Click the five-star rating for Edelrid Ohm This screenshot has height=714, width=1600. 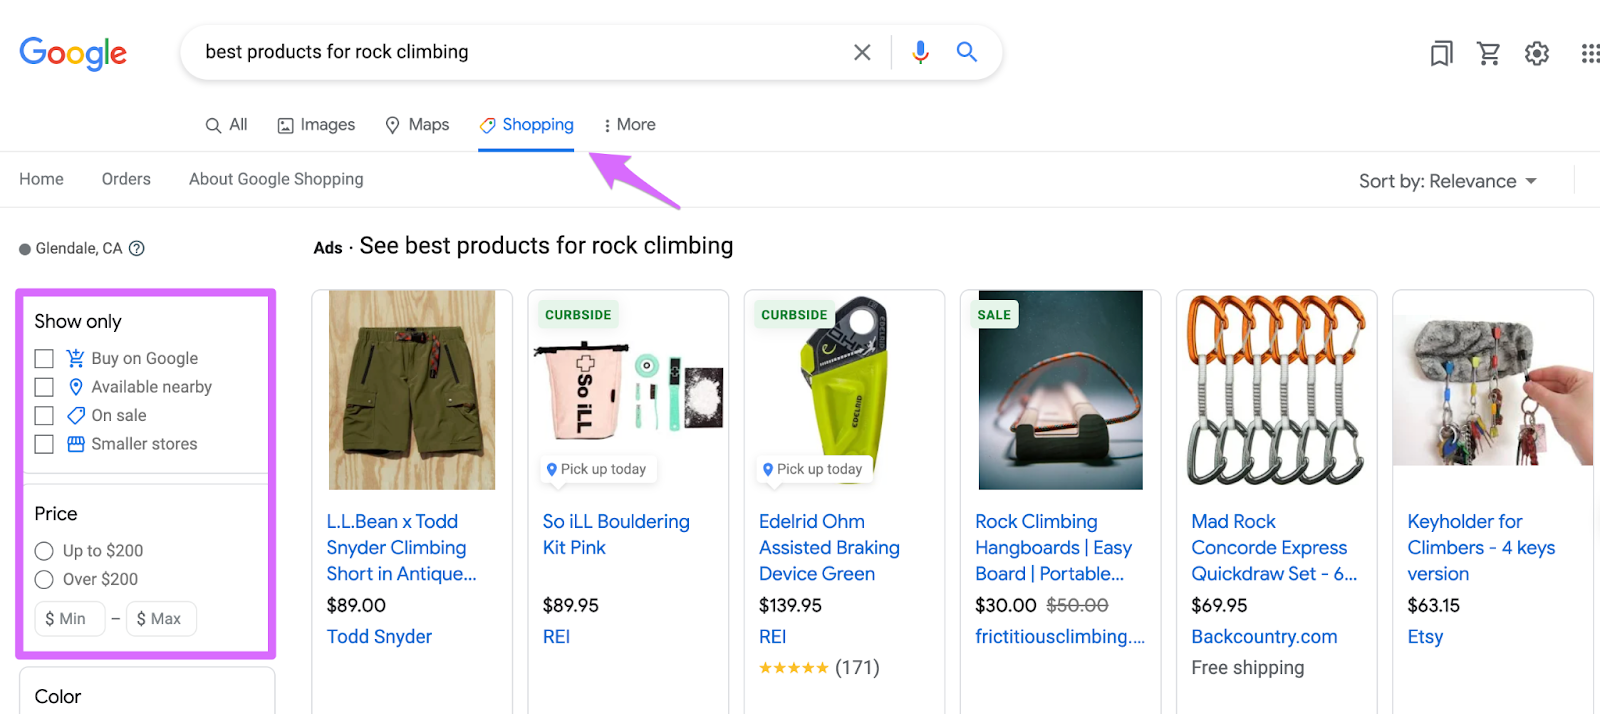click(x=794, y=668)
